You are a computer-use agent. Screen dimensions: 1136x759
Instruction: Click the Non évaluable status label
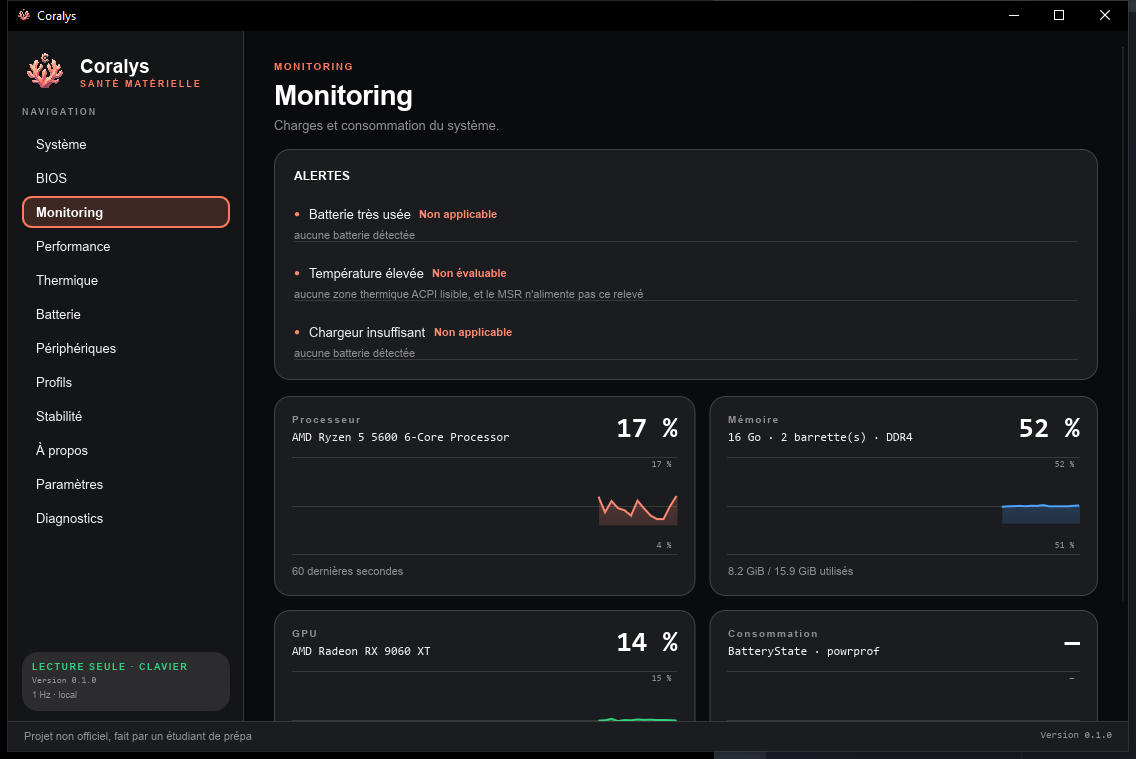[469, 273]
